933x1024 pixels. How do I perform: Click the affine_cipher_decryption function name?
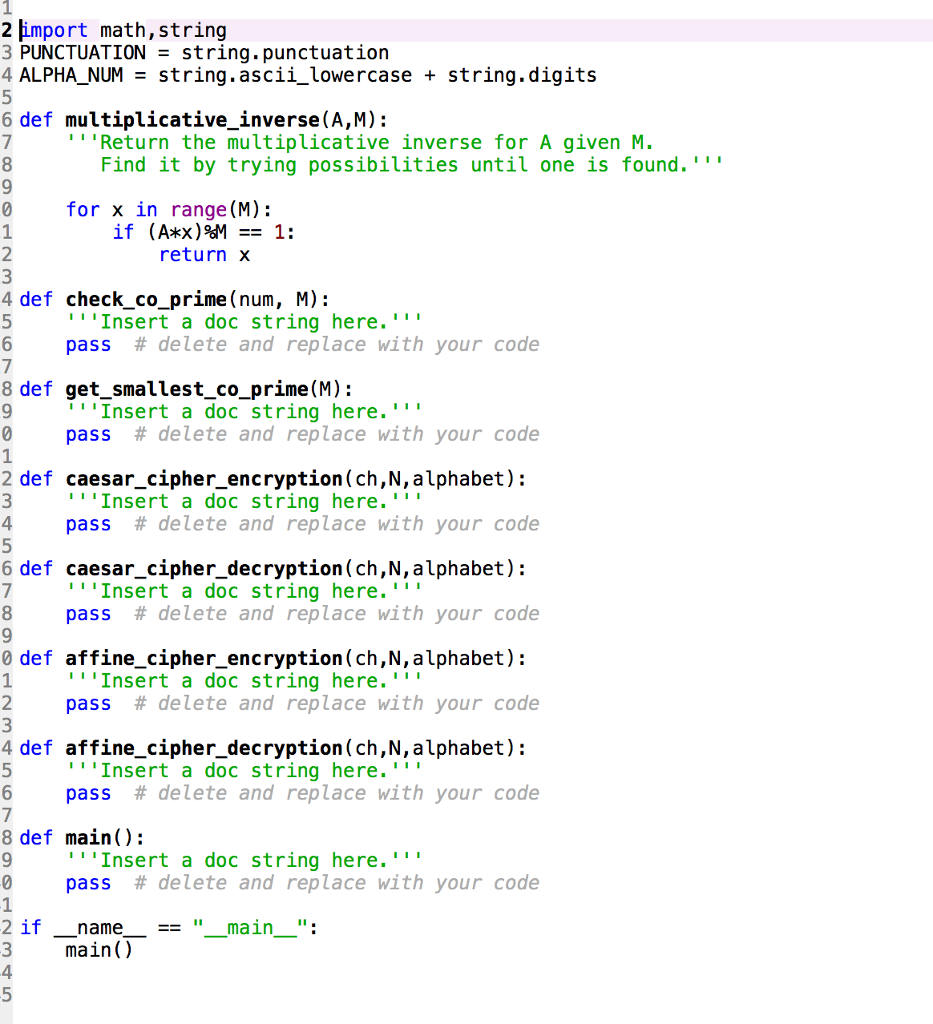click(204, 748)
